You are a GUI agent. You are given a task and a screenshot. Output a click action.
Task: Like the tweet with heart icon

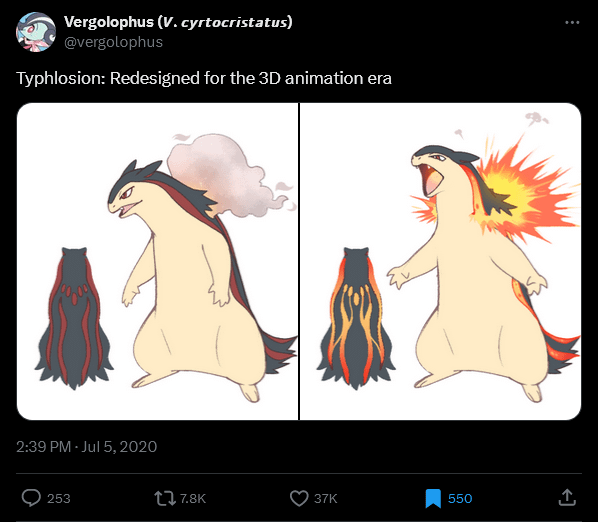[x=299, y=498]
